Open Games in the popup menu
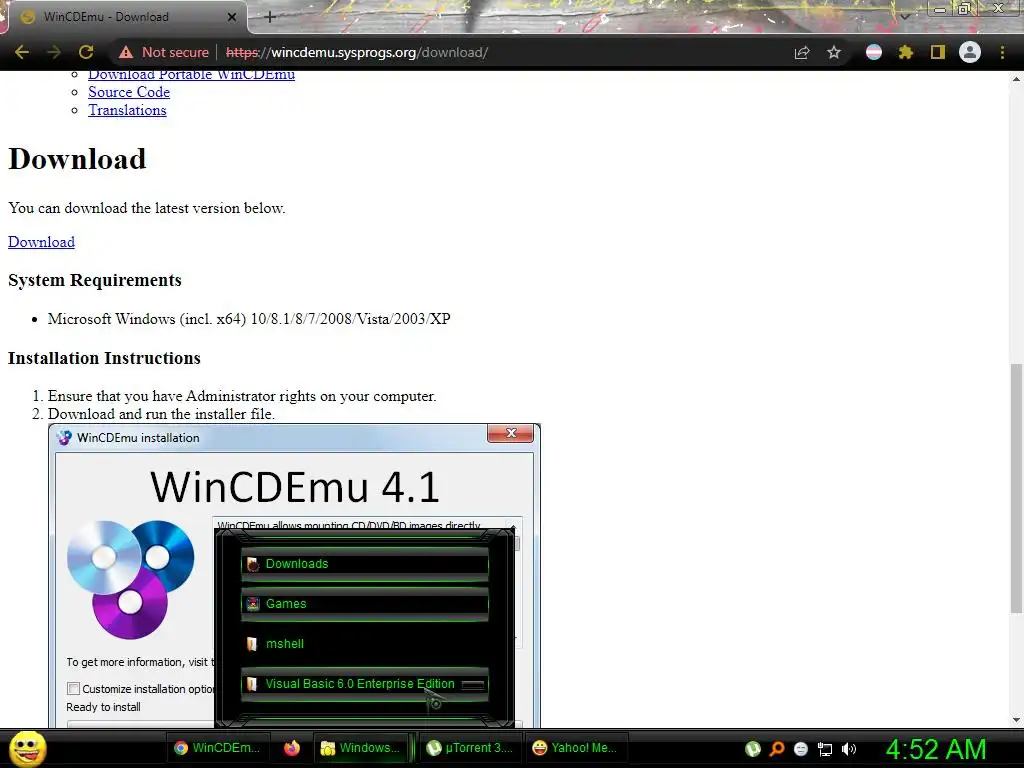This screenshot has height=768, width=1024. point(364,603)
